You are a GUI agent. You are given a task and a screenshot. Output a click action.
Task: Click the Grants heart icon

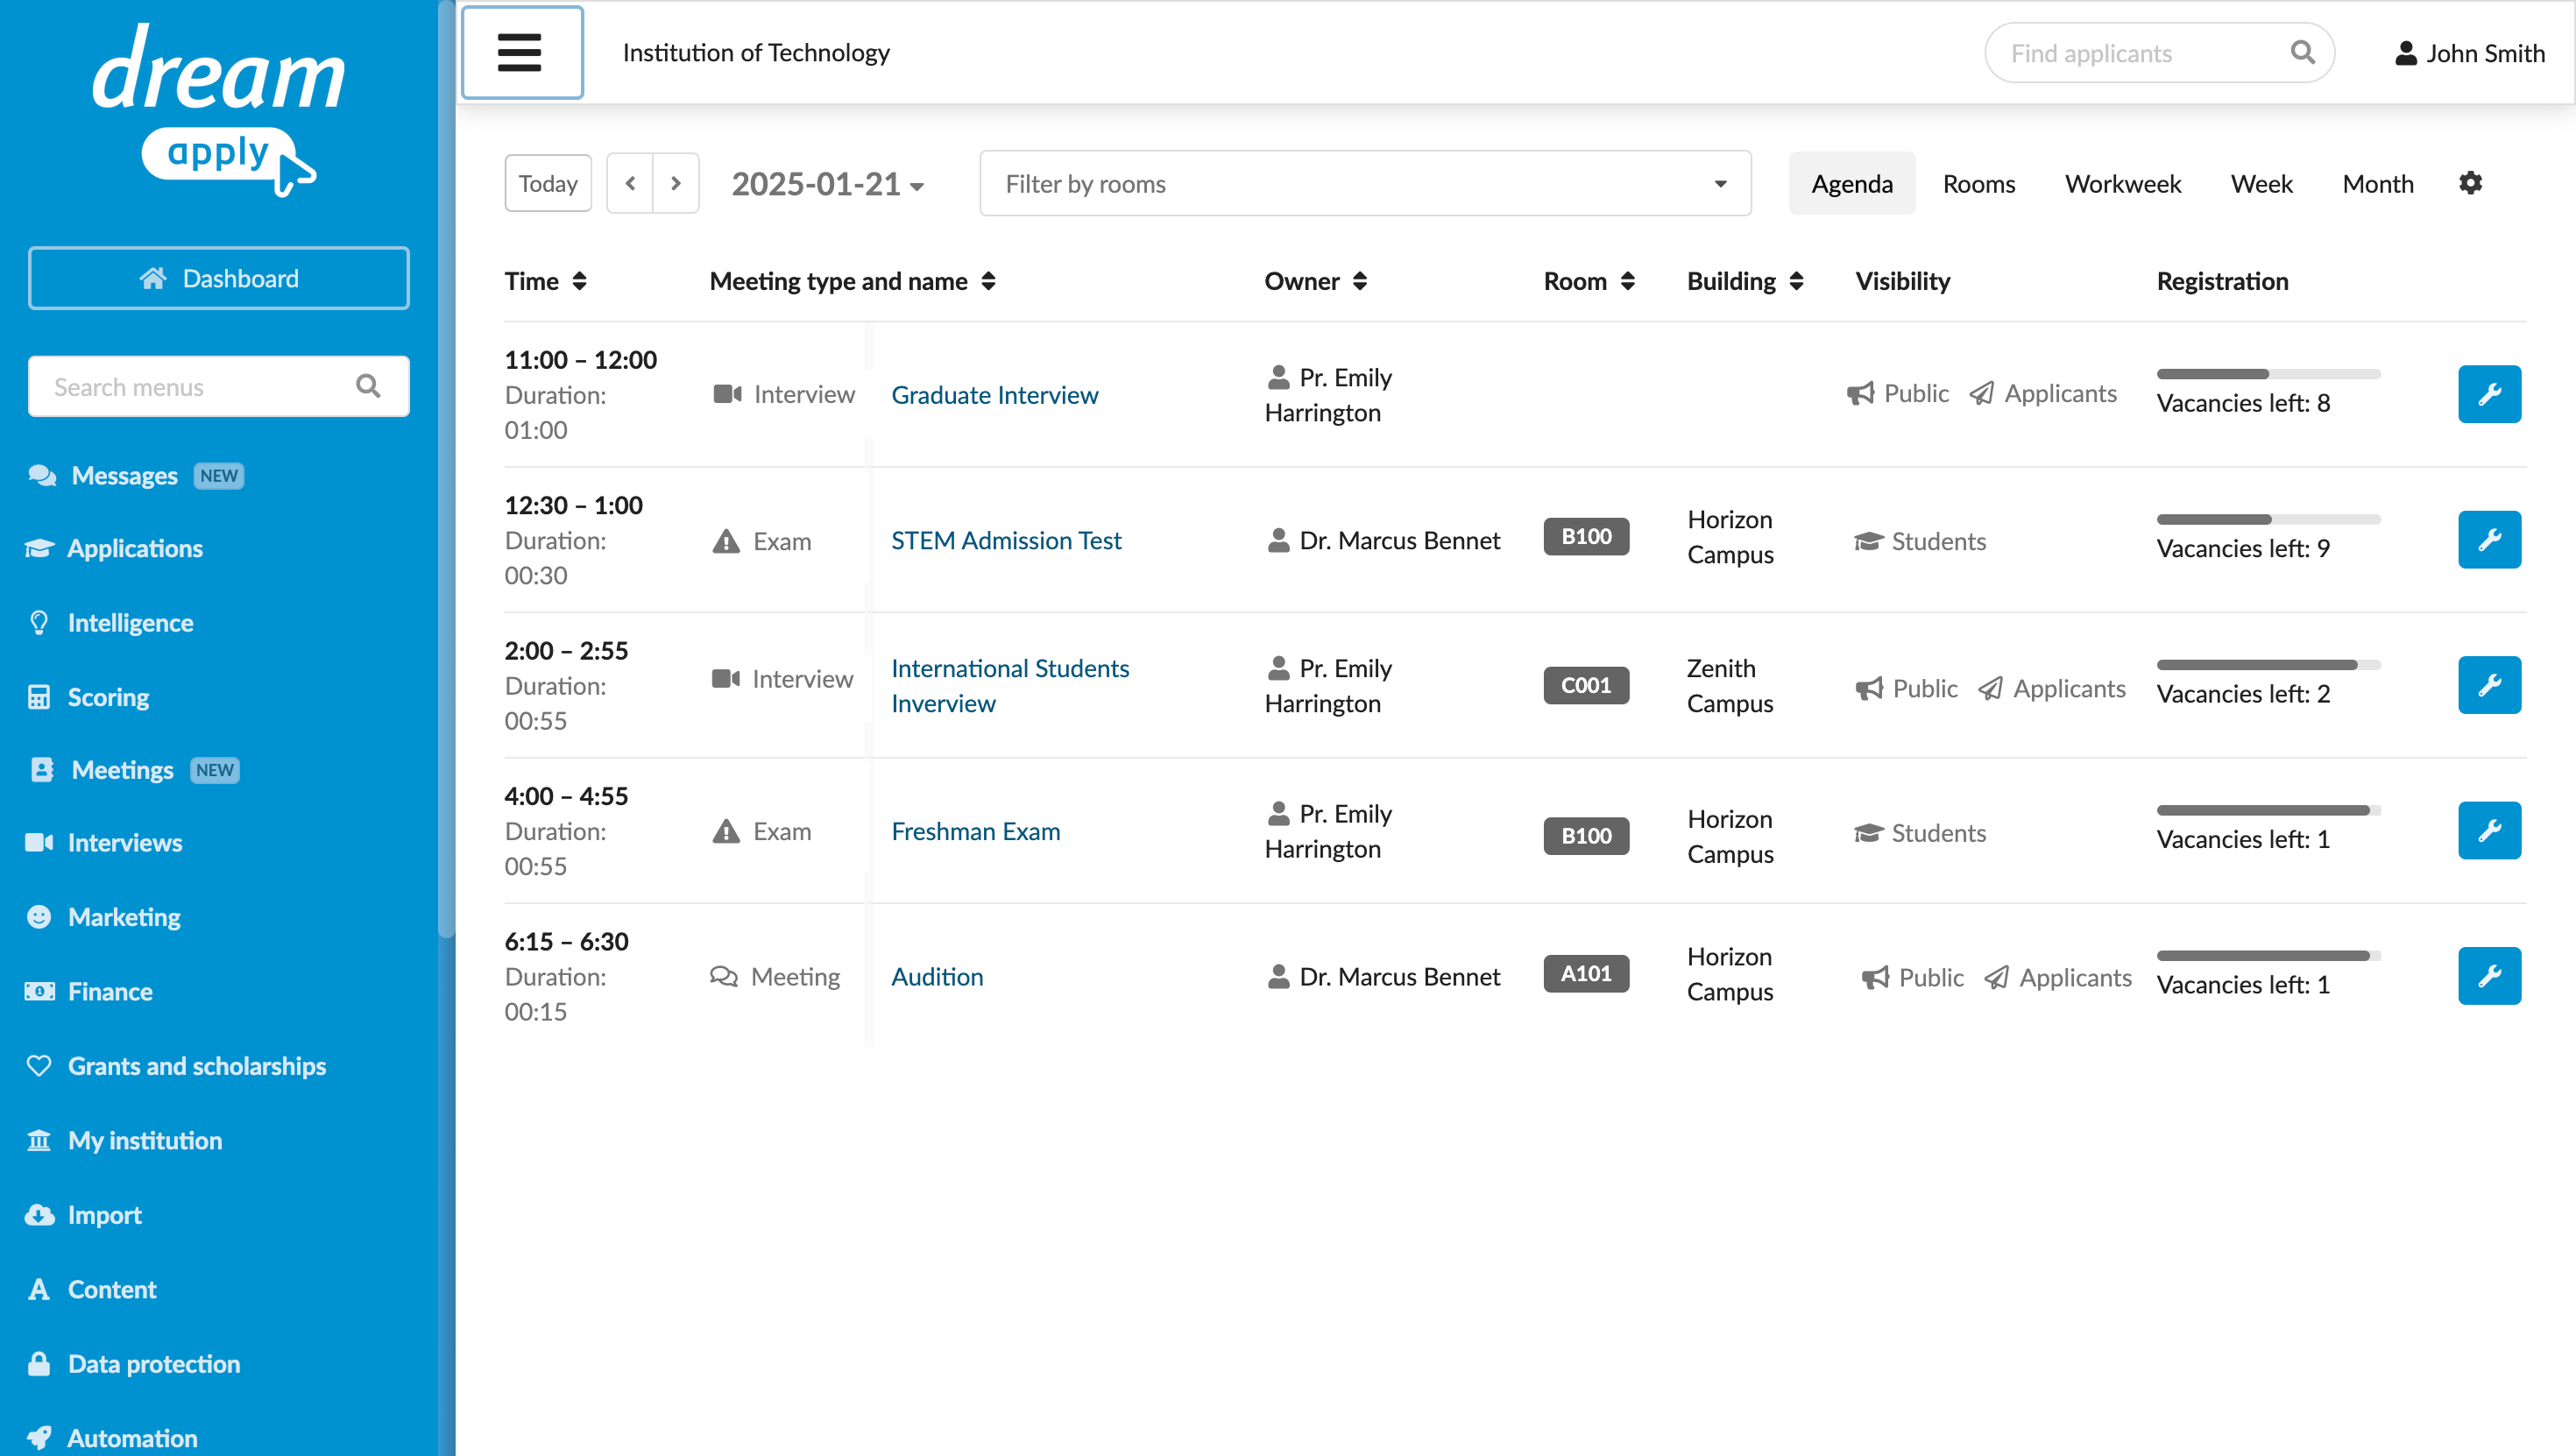39,1066
